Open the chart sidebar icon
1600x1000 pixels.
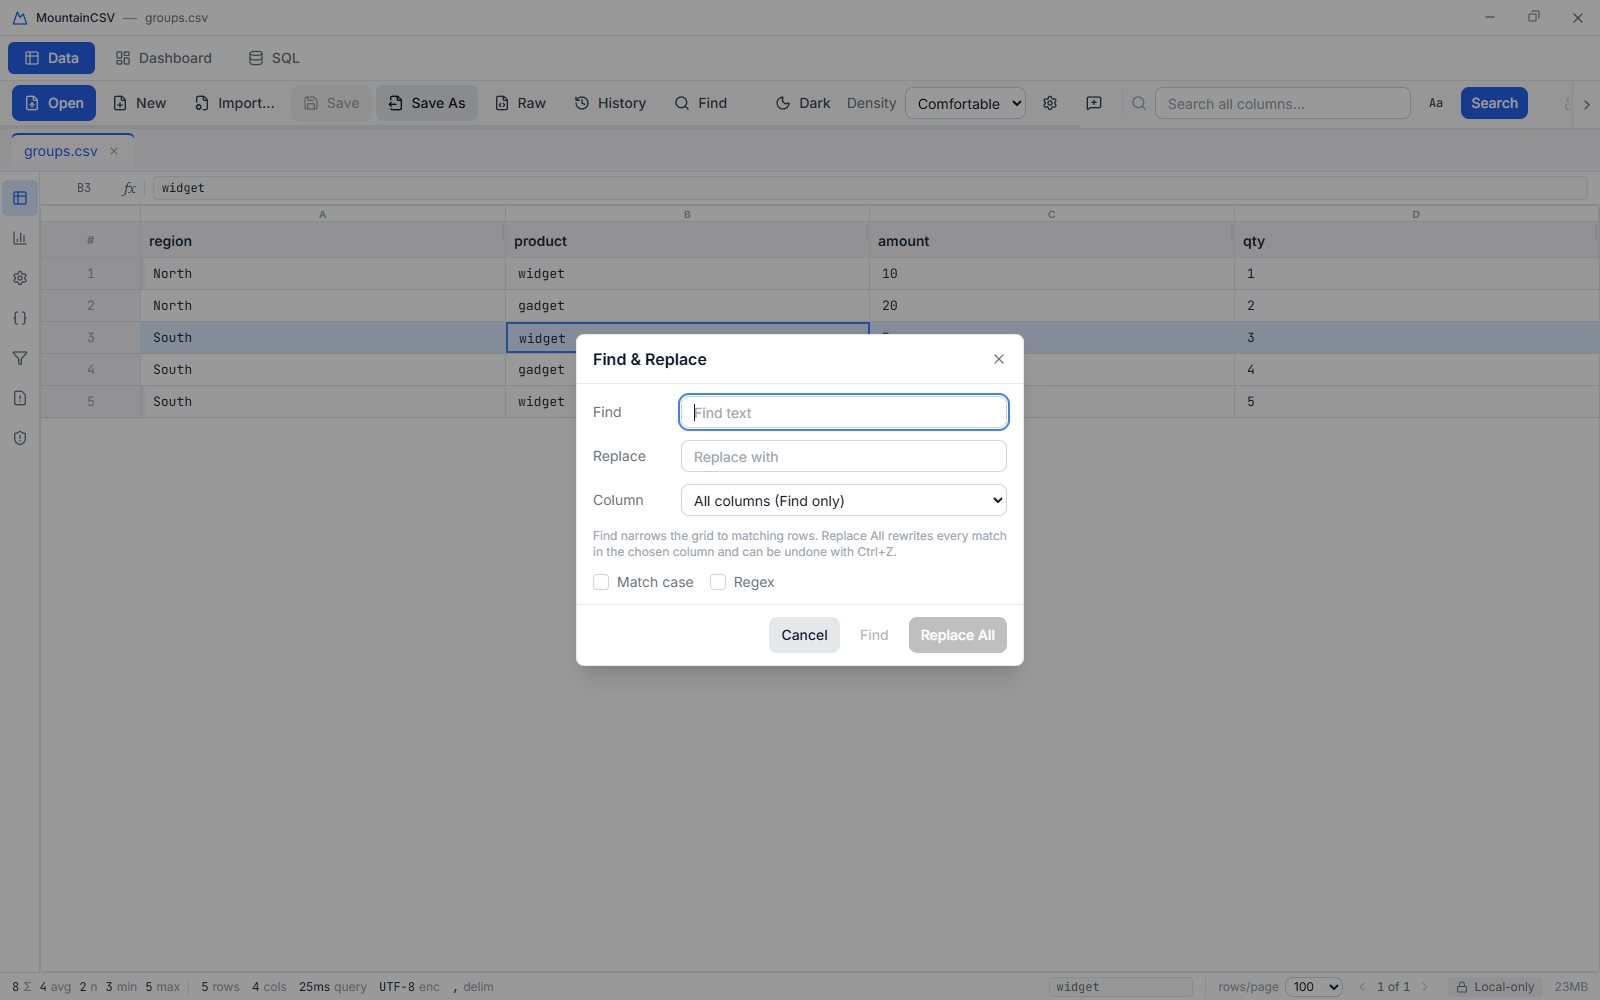coord(20,238)
